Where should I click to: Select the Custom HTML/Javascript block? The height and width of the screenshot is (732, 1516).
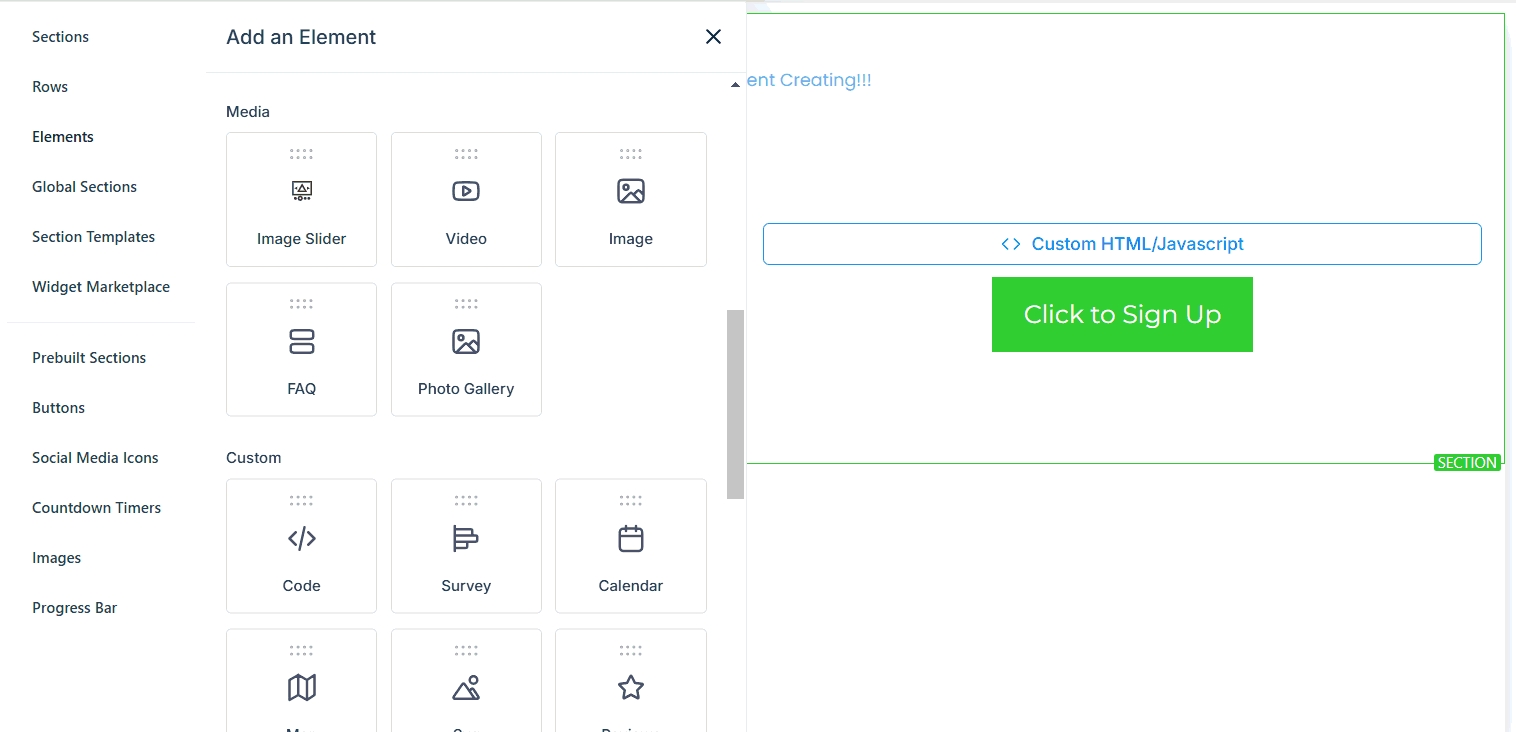(1122, 244)
